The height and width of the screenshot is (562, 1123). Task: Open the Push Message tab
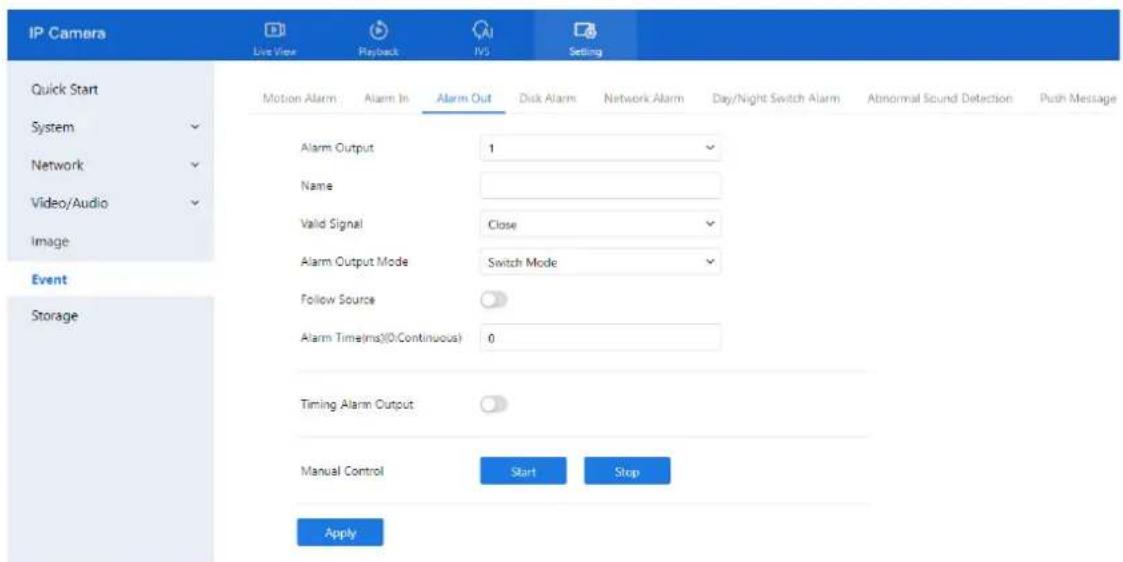click(1077, 99)
